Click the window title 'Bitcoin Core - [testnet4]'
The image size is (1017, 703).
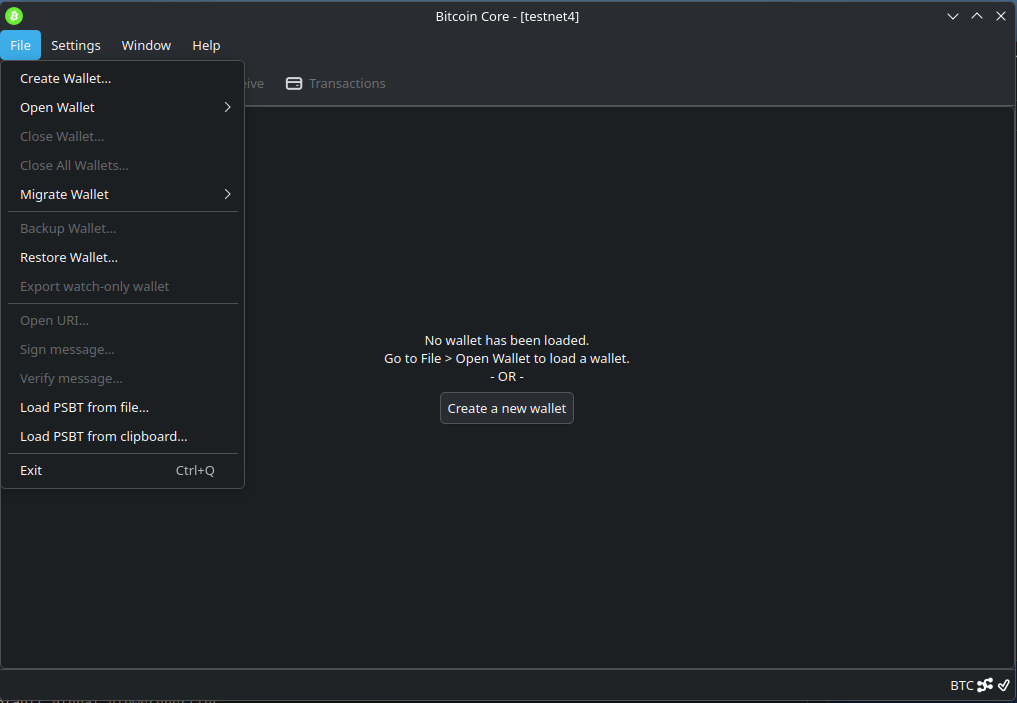pyautogui.click(x=507, y=16)
